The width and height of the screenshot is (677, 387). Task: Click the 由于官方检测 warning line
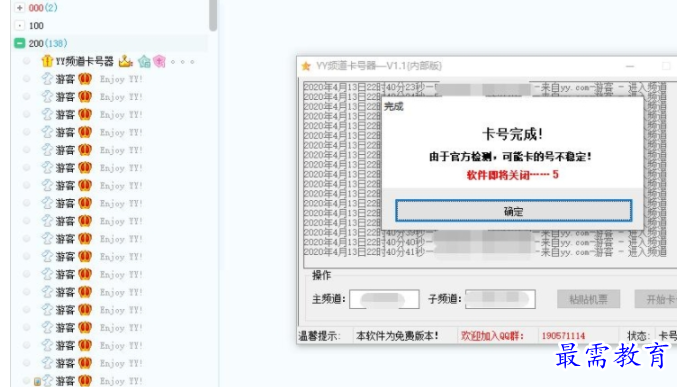(510, 156)
